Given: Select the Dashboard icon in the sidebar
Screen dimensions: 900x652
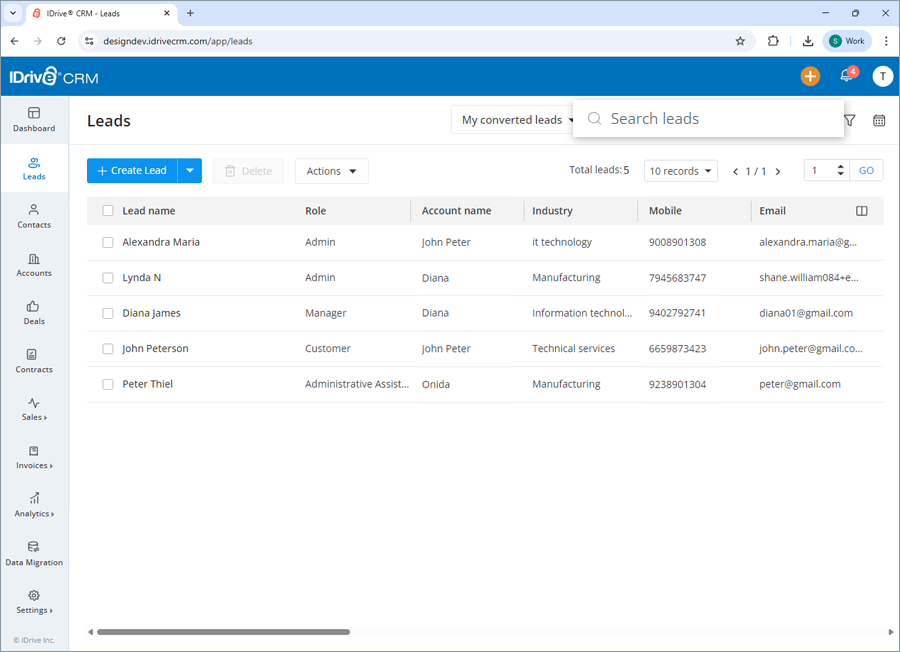Looking at the screenshot, I should click(x=33, y=117).
